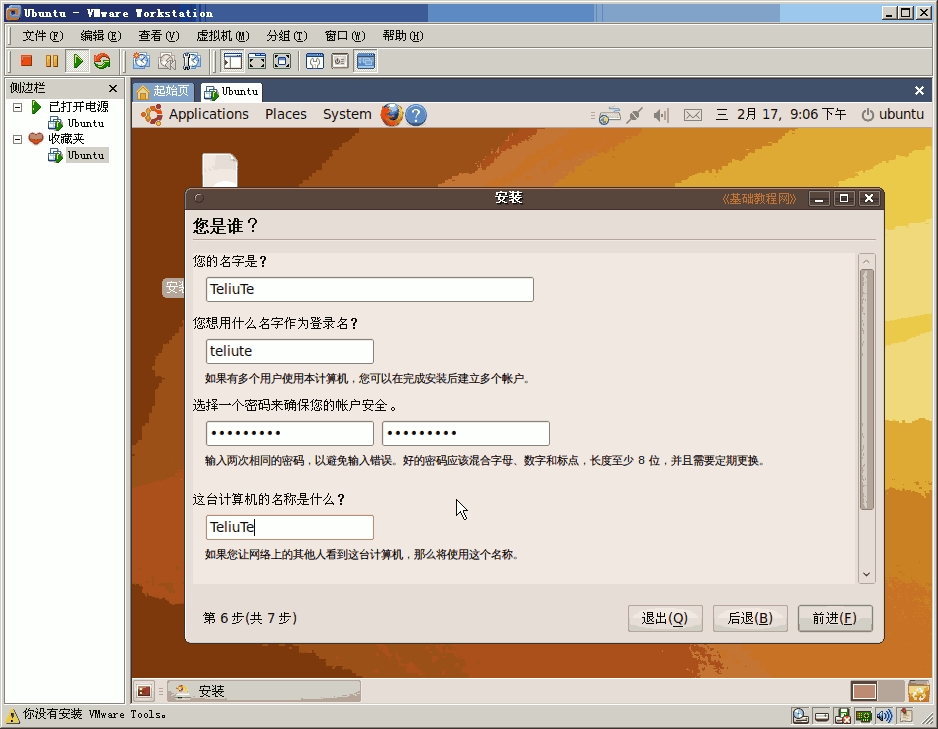The width and height of the screenshot is (938, 729).
Task: Click the login name field teliute
Action: (x=290, y=352)
